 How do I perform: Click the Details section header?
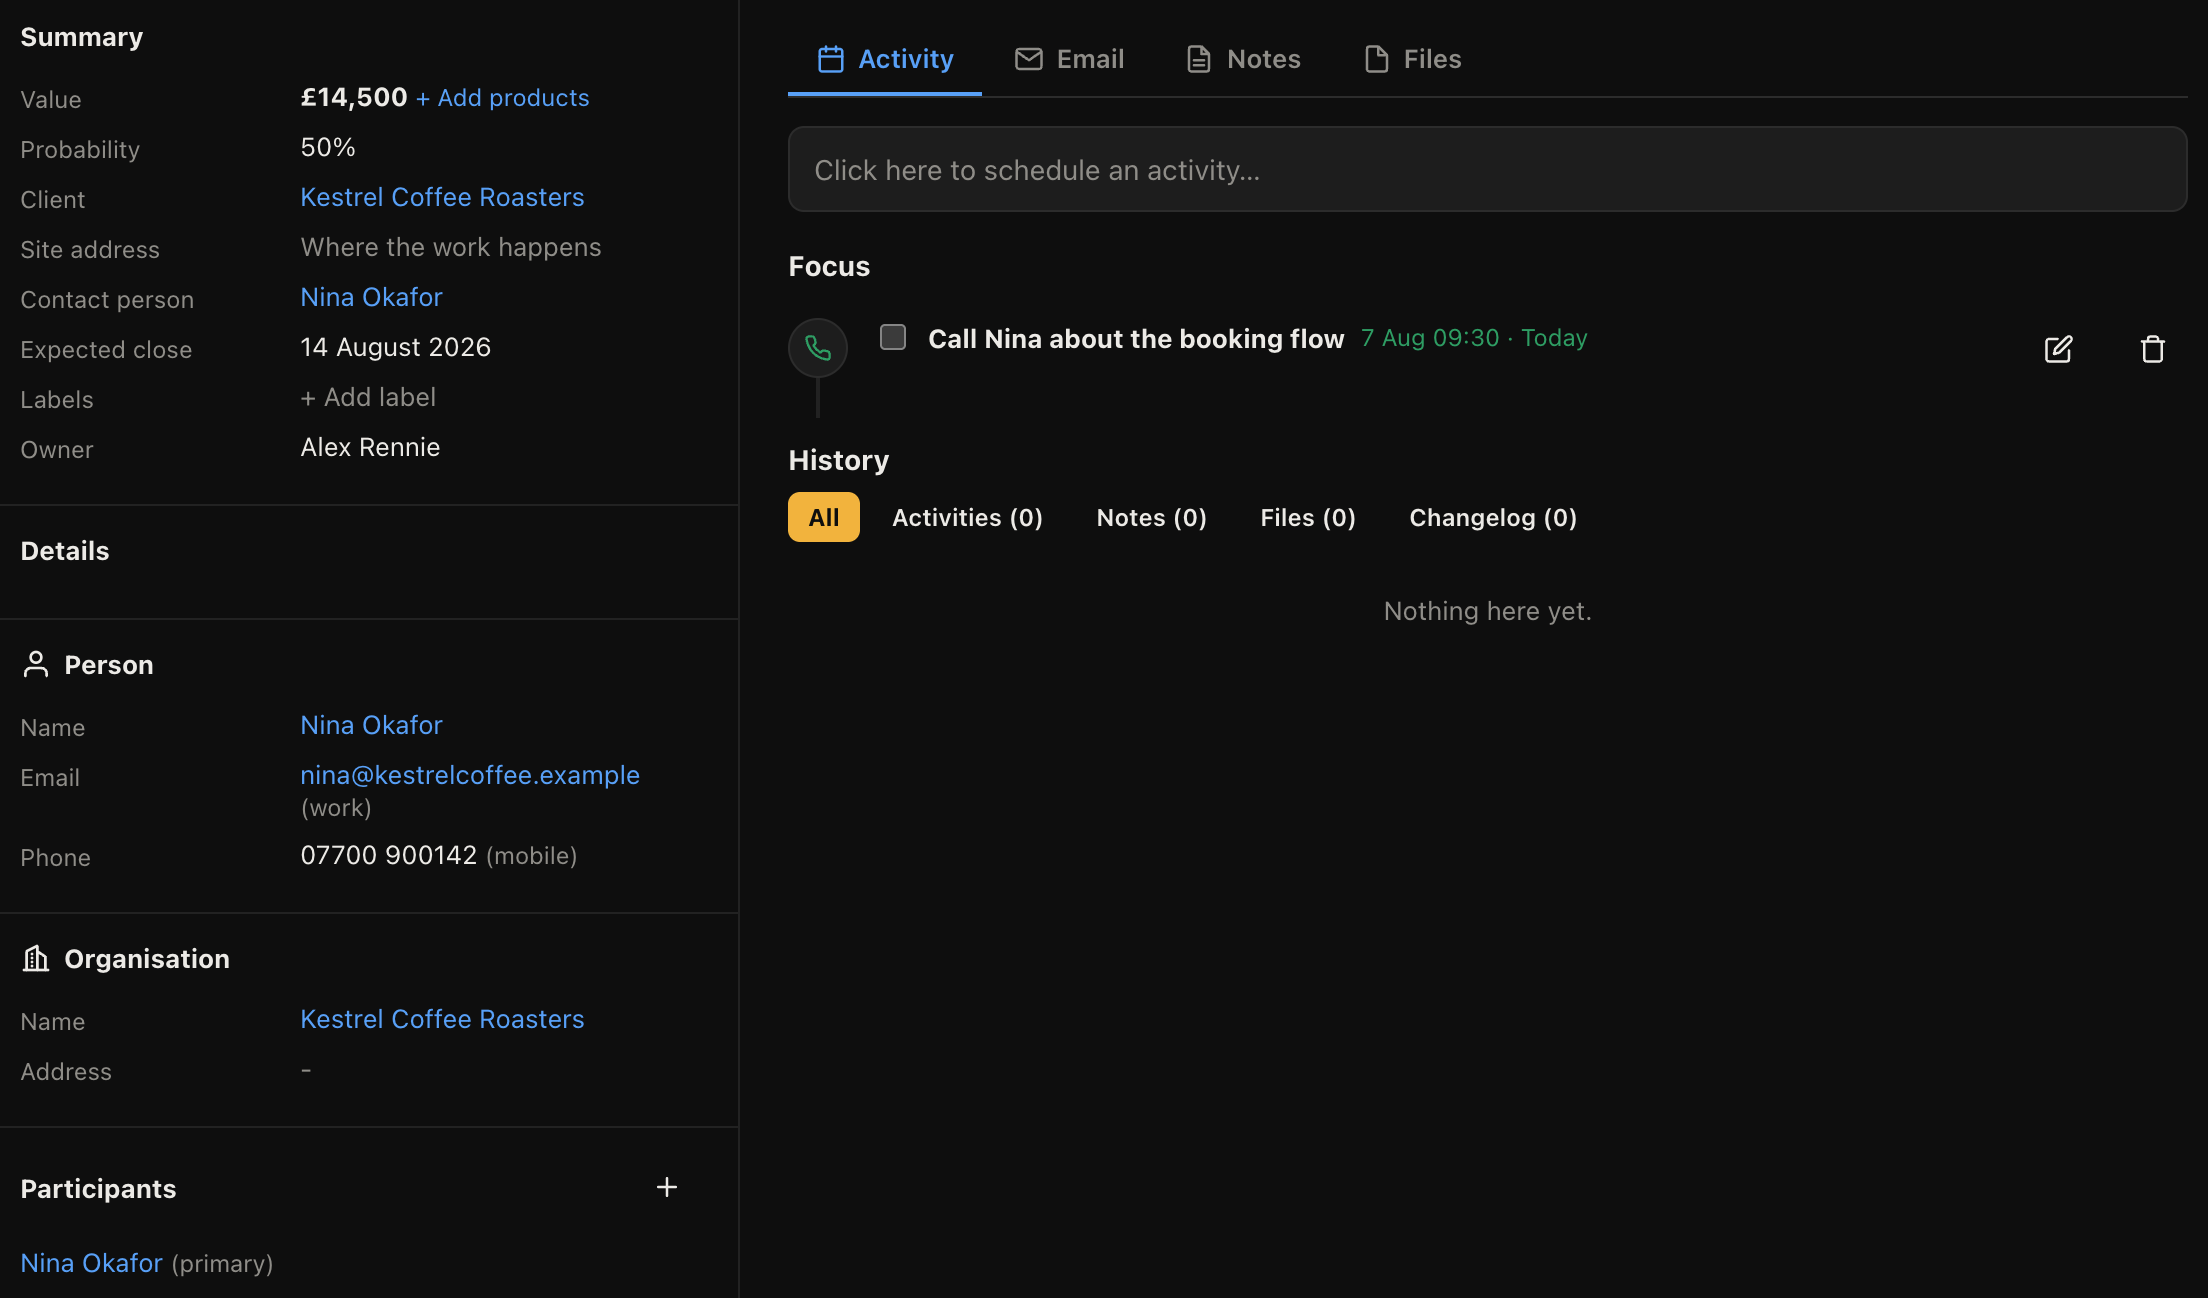(65, 551)
